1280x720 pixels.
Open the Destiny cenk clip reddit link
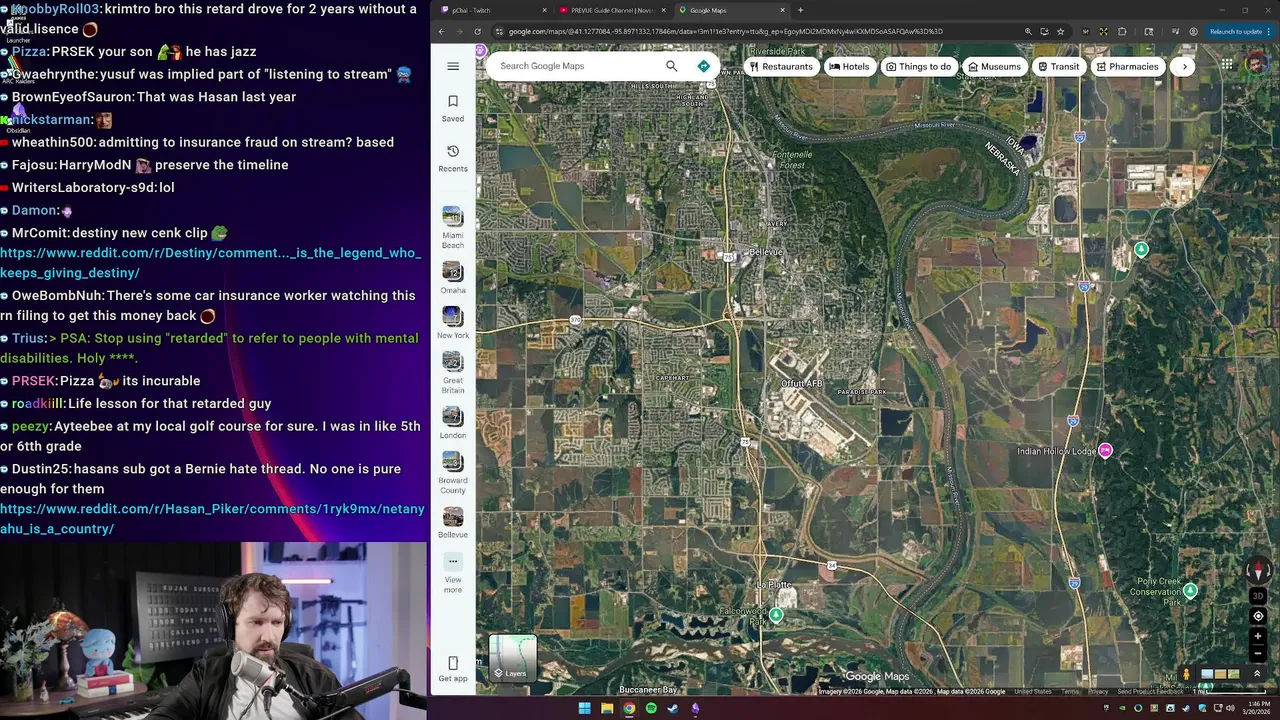coord(210,263)
